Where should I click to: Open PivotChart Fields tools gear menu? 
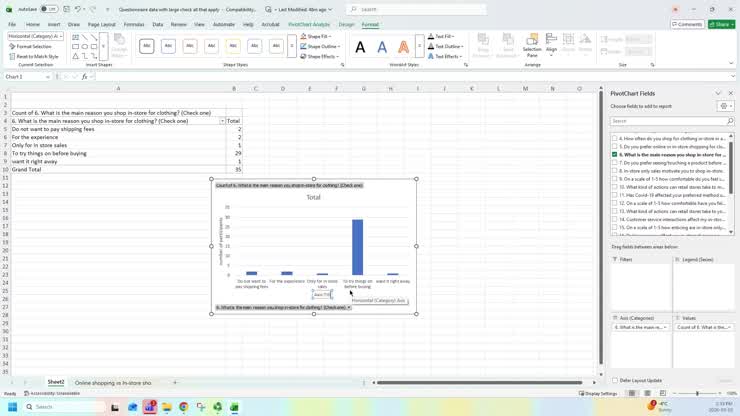725,106
